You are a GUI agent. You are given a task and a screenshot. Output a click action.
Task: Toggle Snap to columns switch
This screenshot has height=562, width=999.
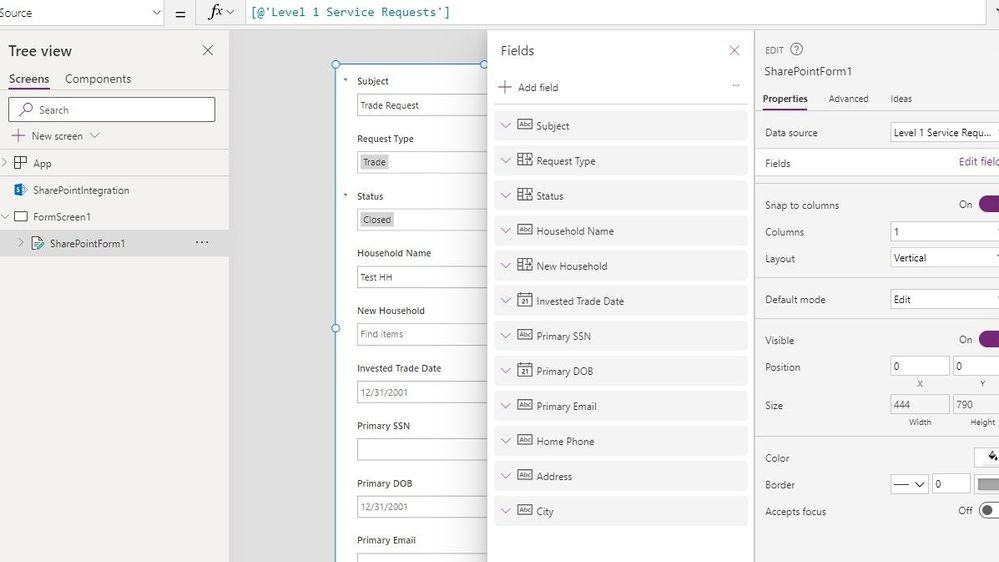987,205
